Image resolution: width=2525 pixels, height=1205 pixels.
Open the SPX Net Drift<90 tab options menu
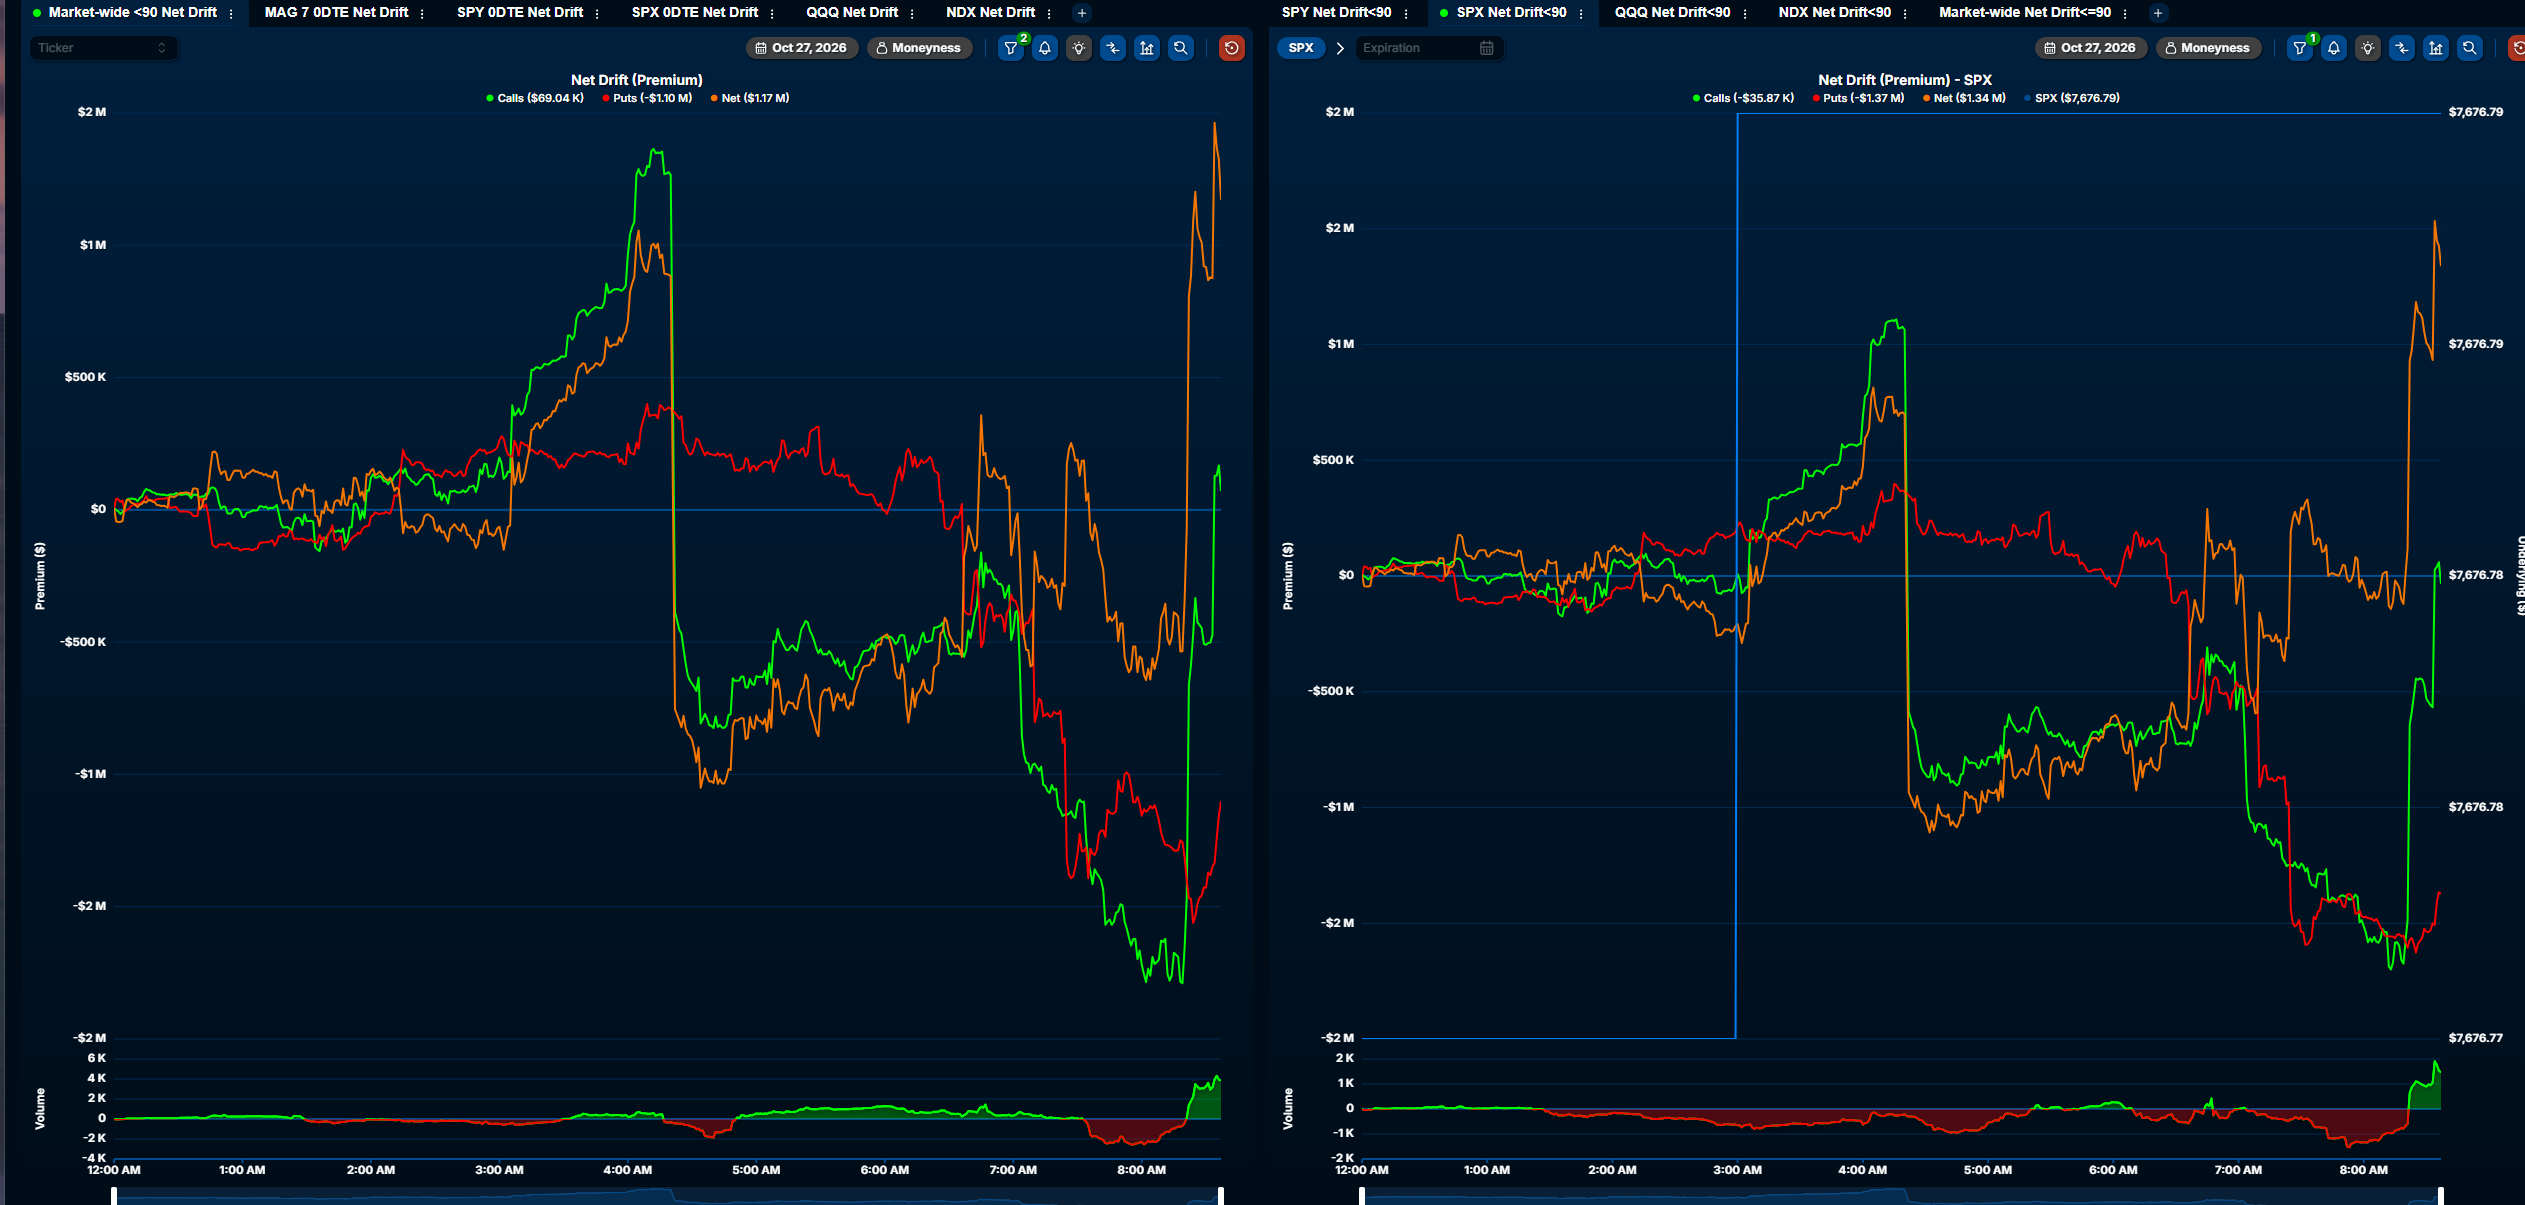click(x=1581, y=13)
